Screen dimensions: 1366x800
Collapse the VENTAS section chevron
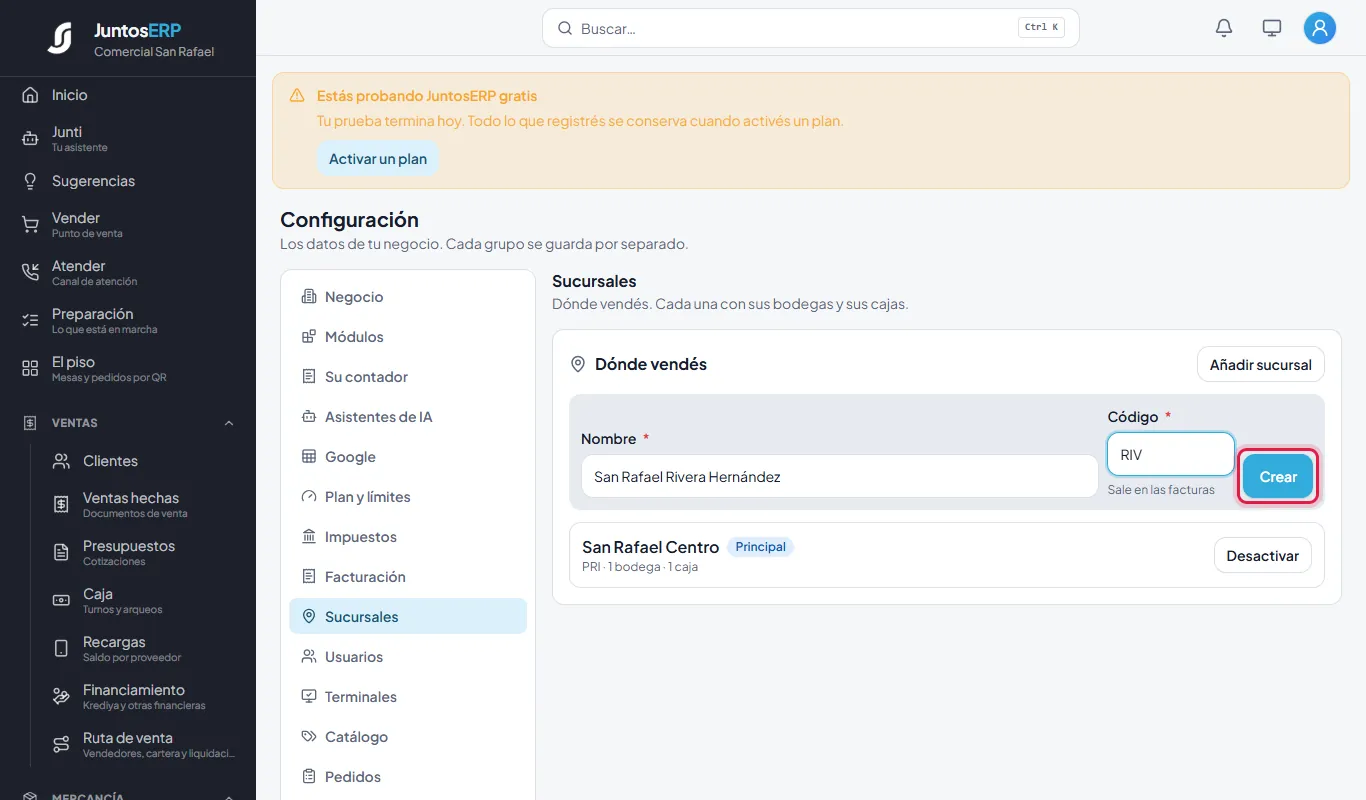point(229,423)
